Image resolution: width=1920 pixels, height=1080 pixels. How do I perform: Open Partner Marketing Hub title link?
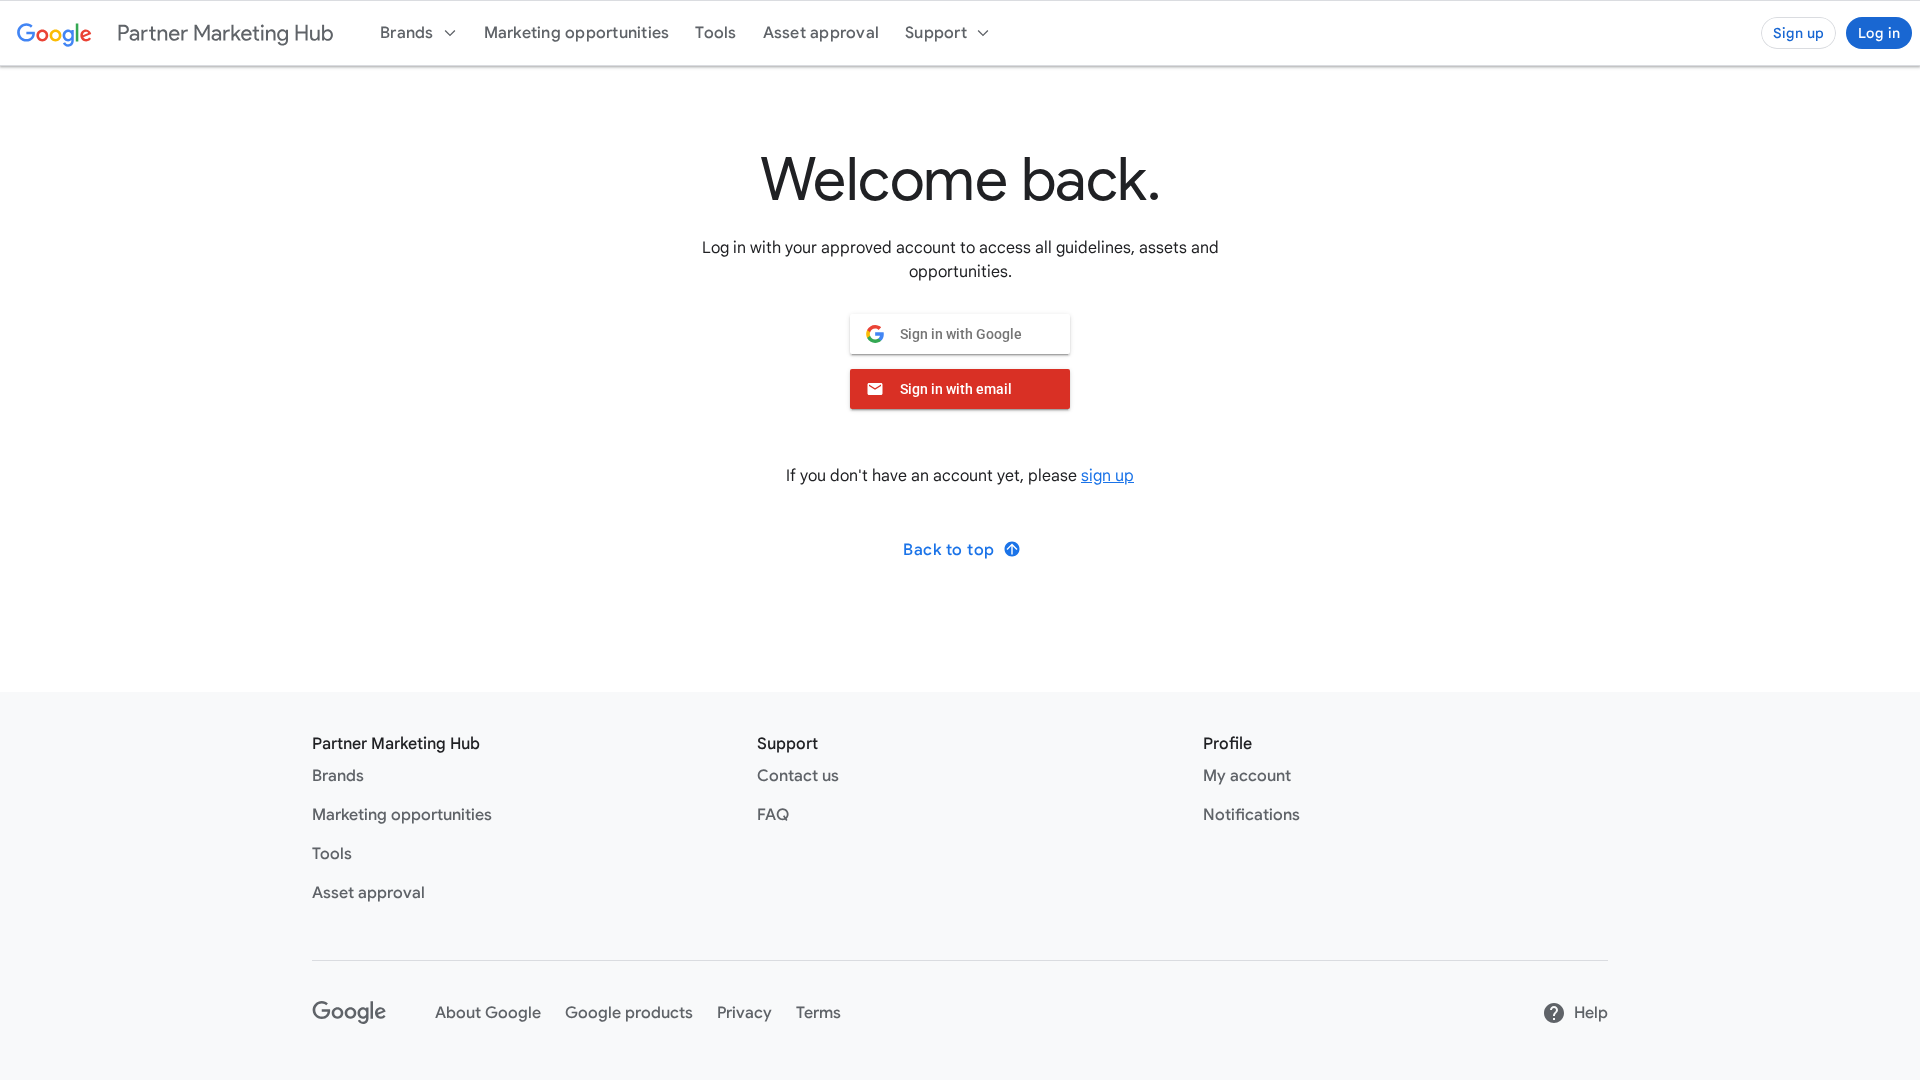[x=225, y=33]
